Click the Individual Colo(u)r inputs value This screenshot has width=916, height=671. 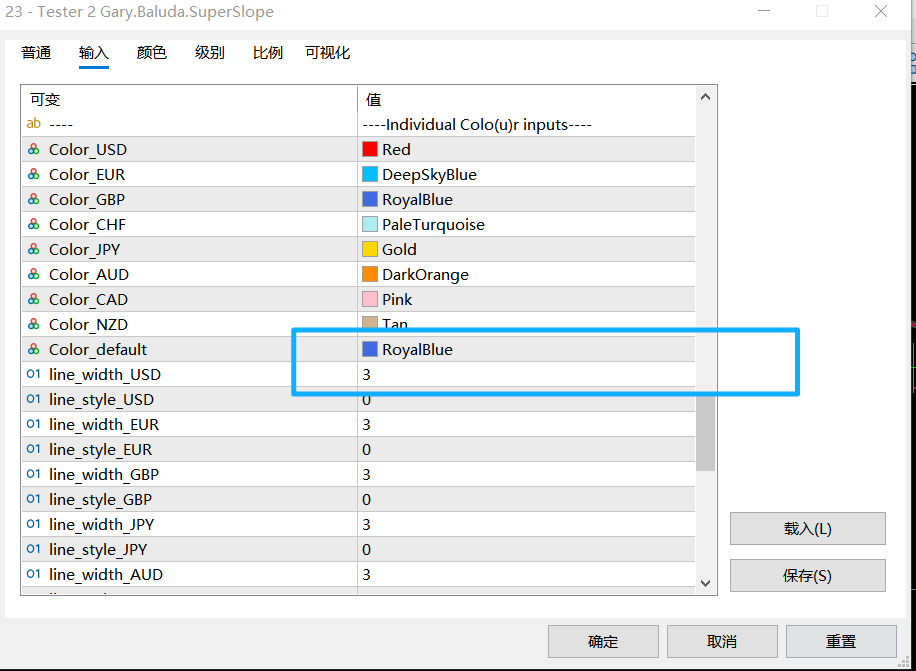477,124
